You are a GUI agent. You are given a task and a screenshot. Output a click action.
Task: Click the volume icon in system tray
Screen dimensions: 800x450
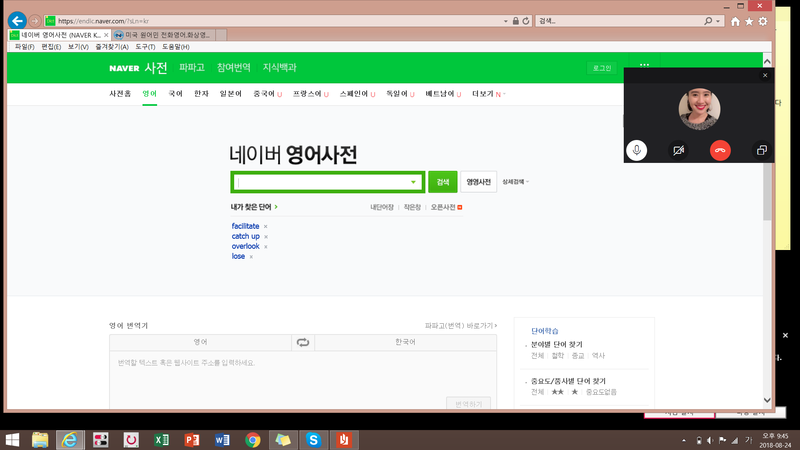(710, 440)
